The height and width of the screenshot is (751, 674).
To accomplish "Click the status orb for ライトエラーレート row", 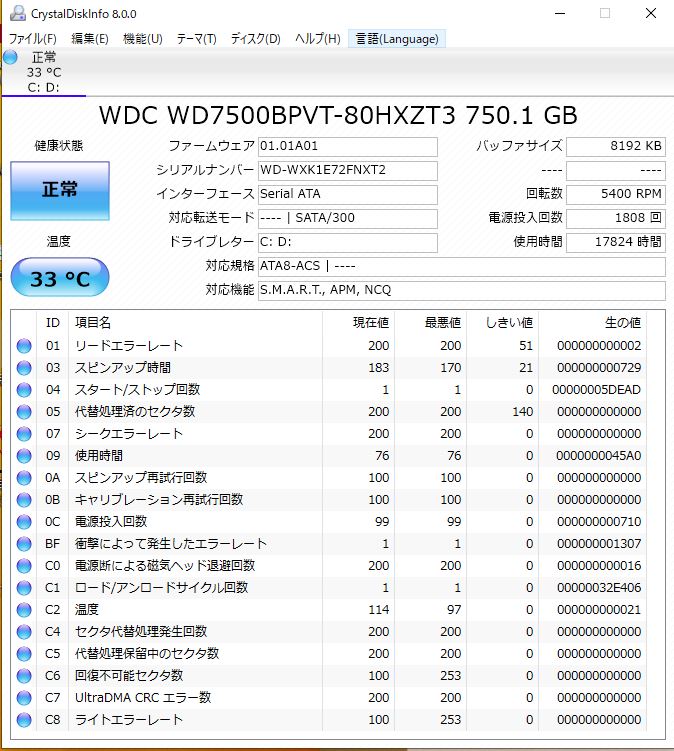I will (x=24, y=720).
